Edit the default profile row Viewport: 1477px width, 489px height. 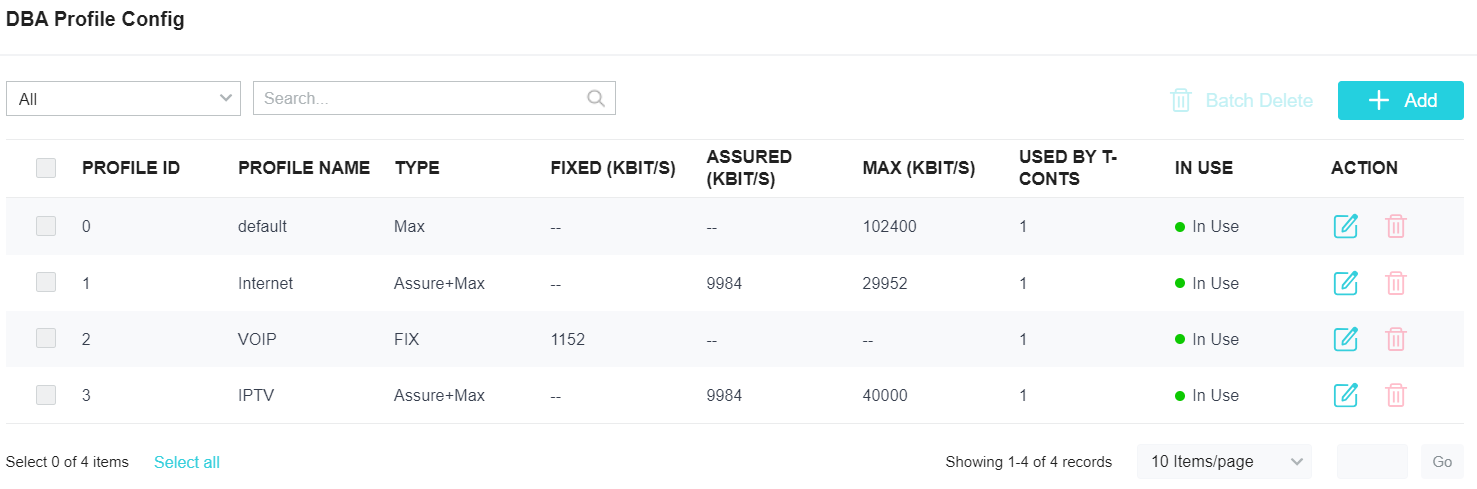1346,226
